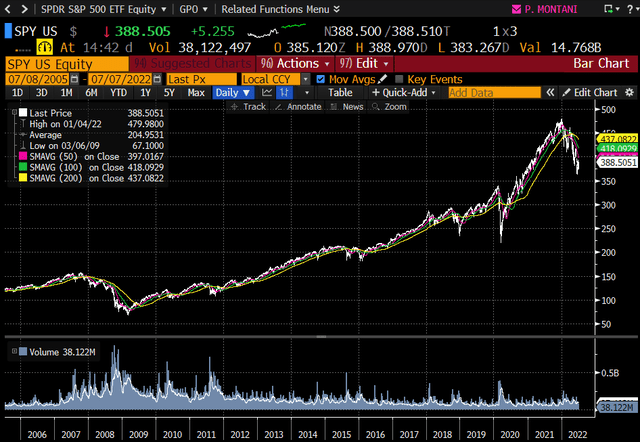Go back with the left arrow

[x=8, y=9]
